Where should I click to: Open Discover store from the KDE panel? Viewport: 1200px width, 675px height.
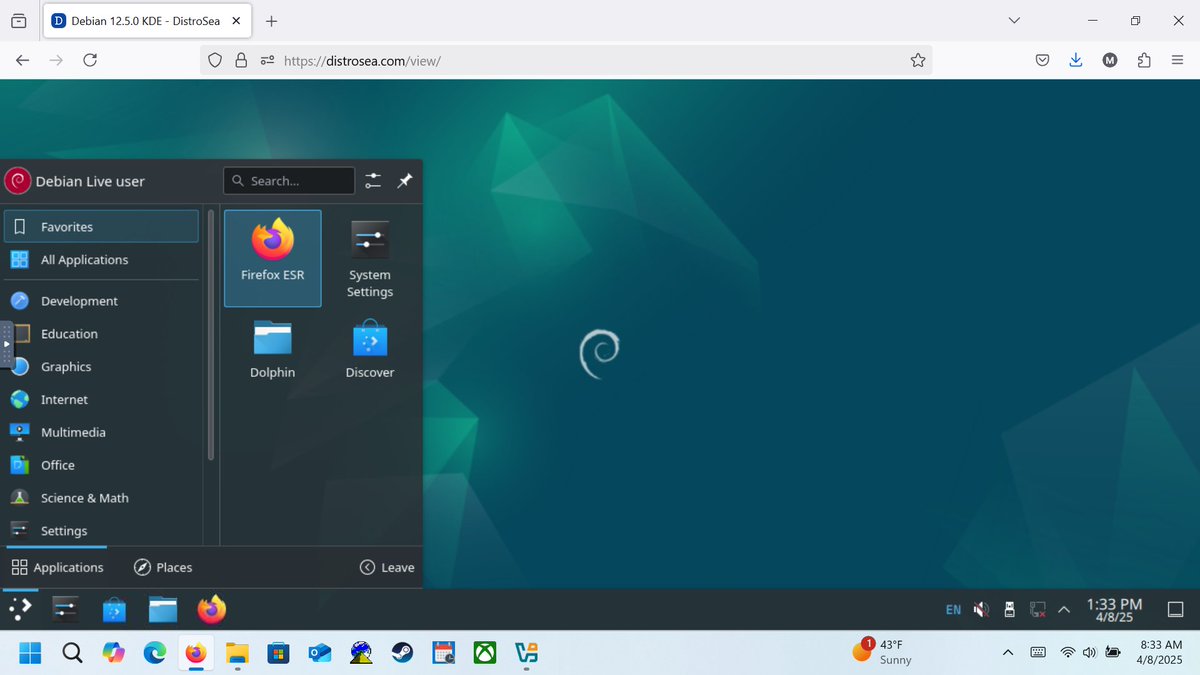coord(114,609)
